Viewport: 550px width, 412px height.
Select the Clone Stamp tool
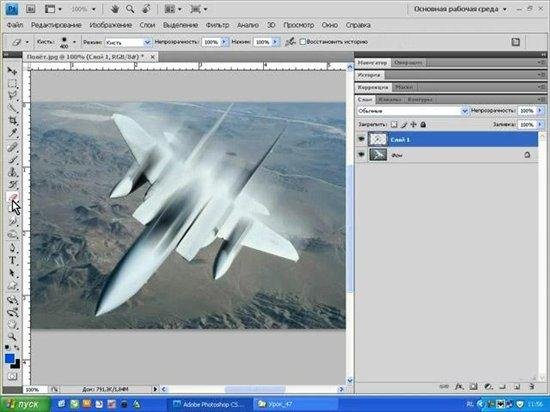tap(12, 172)
